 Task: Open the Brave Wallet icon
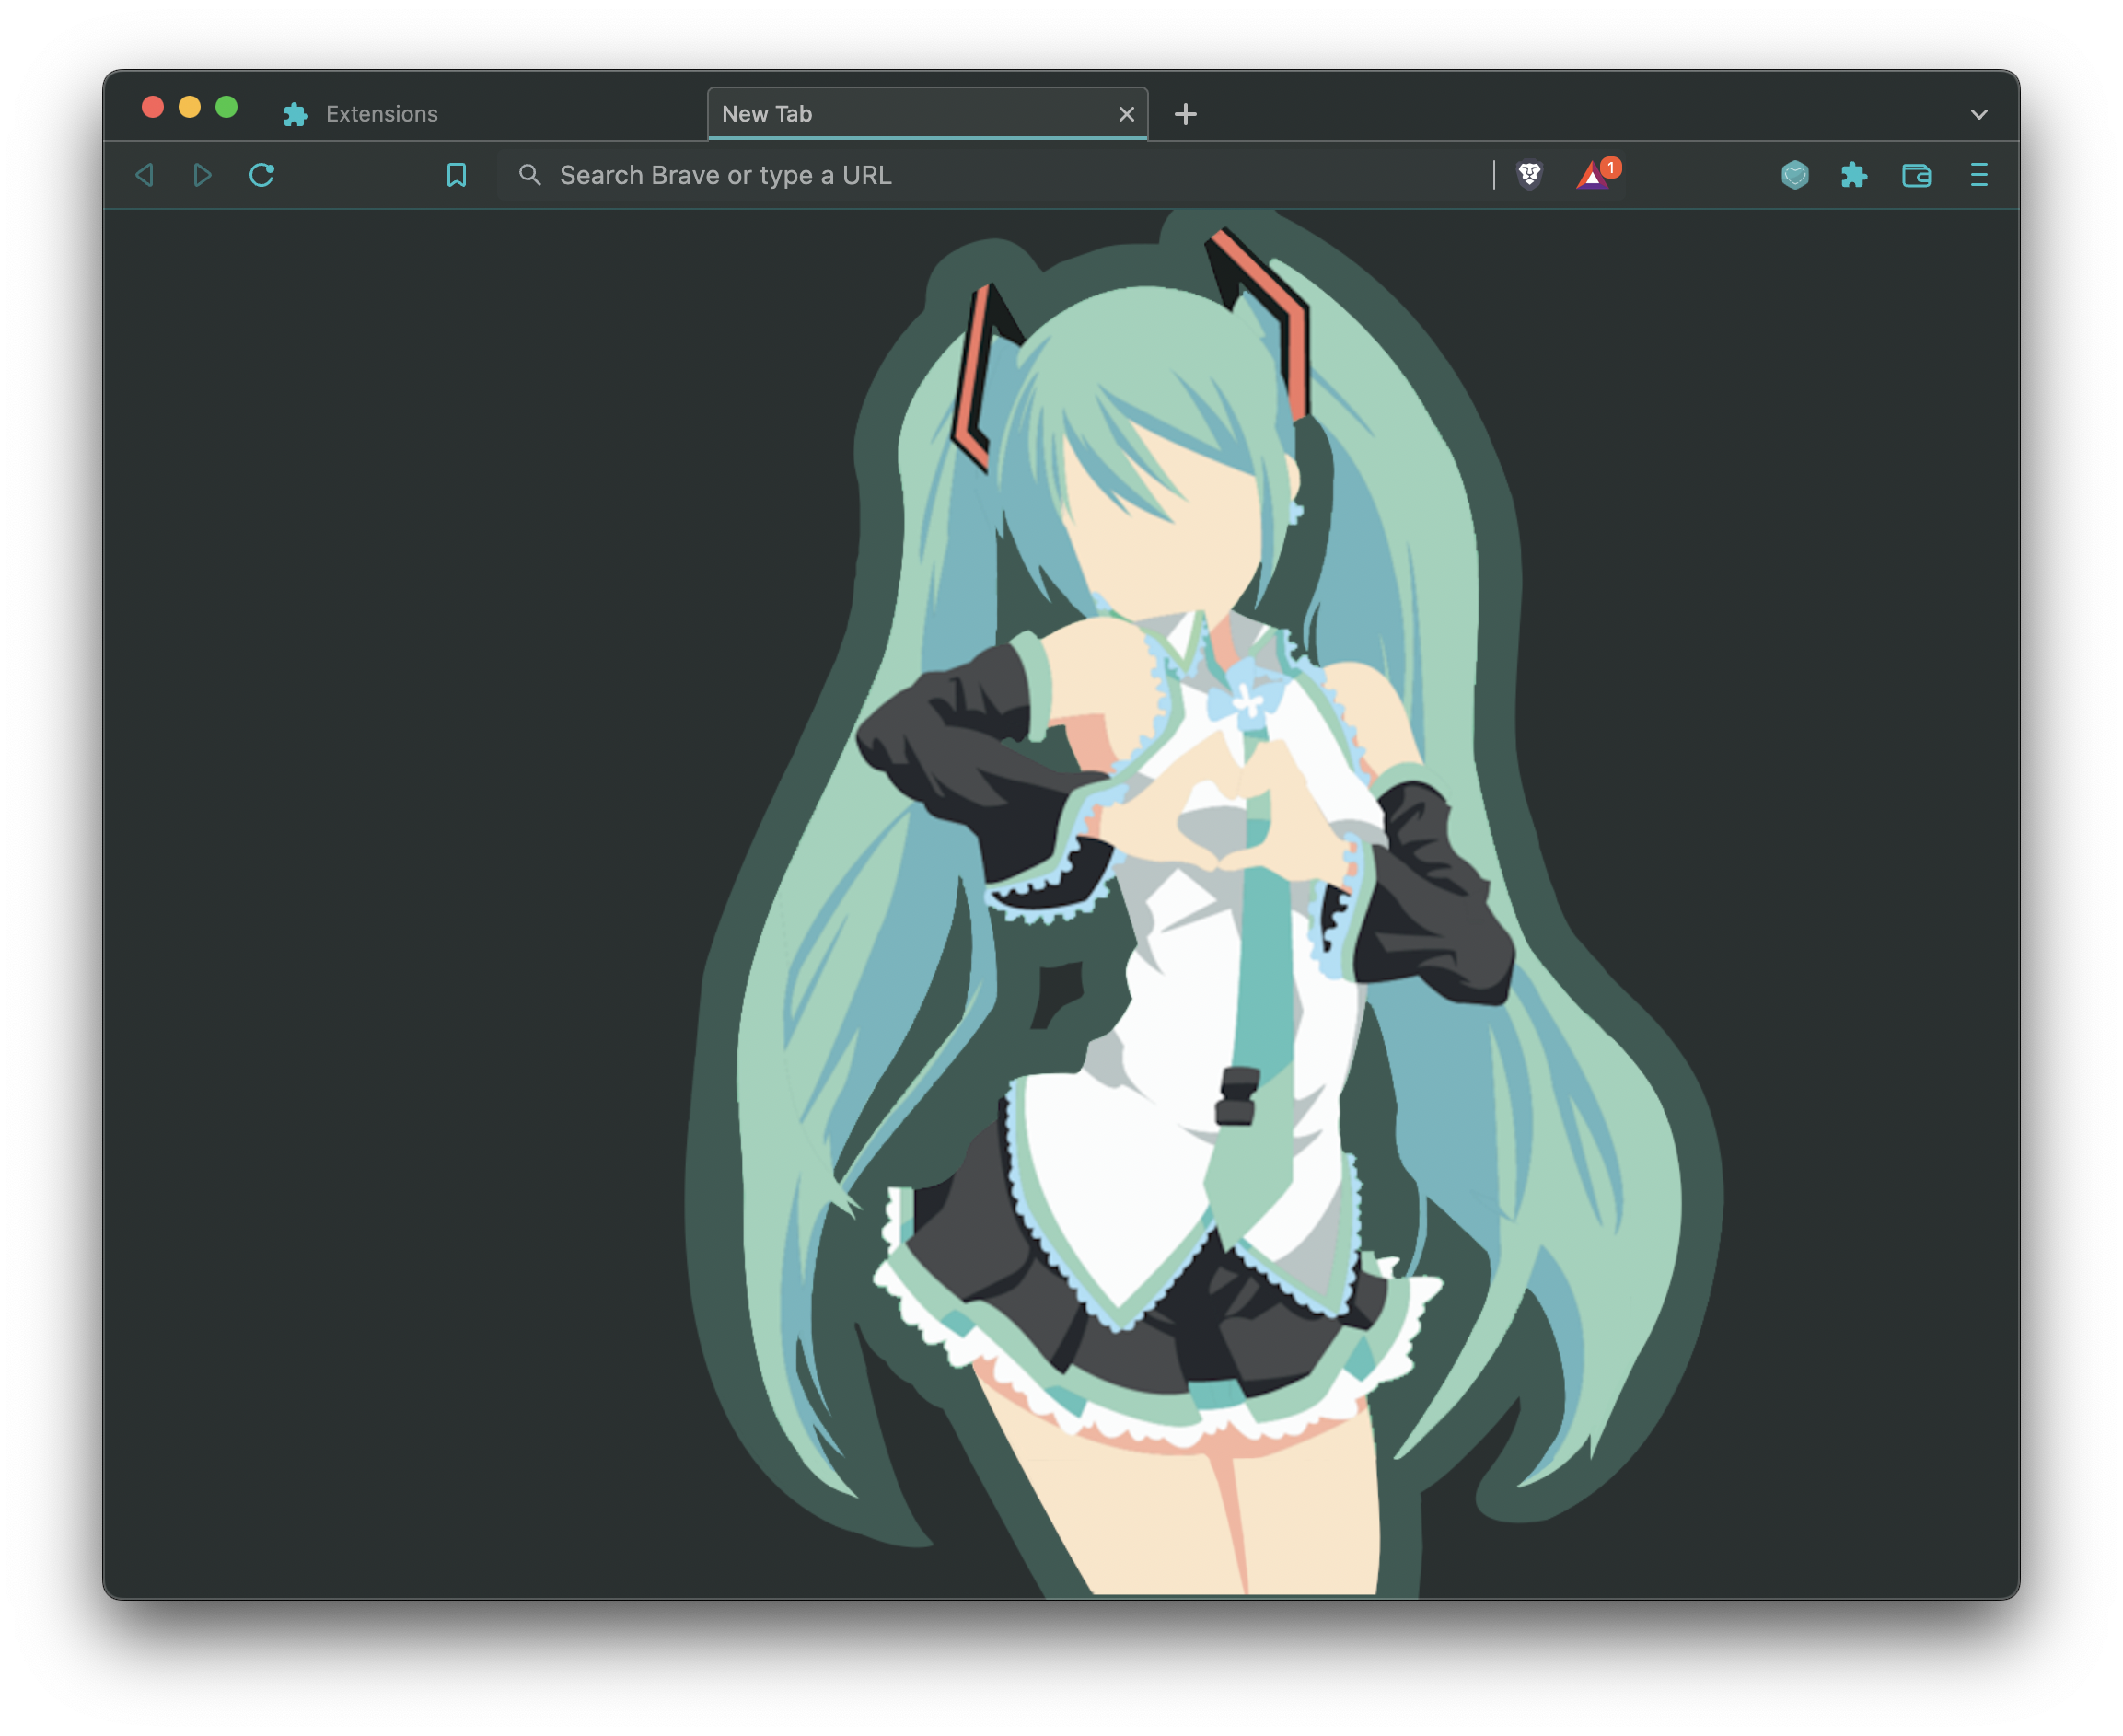1916,175
